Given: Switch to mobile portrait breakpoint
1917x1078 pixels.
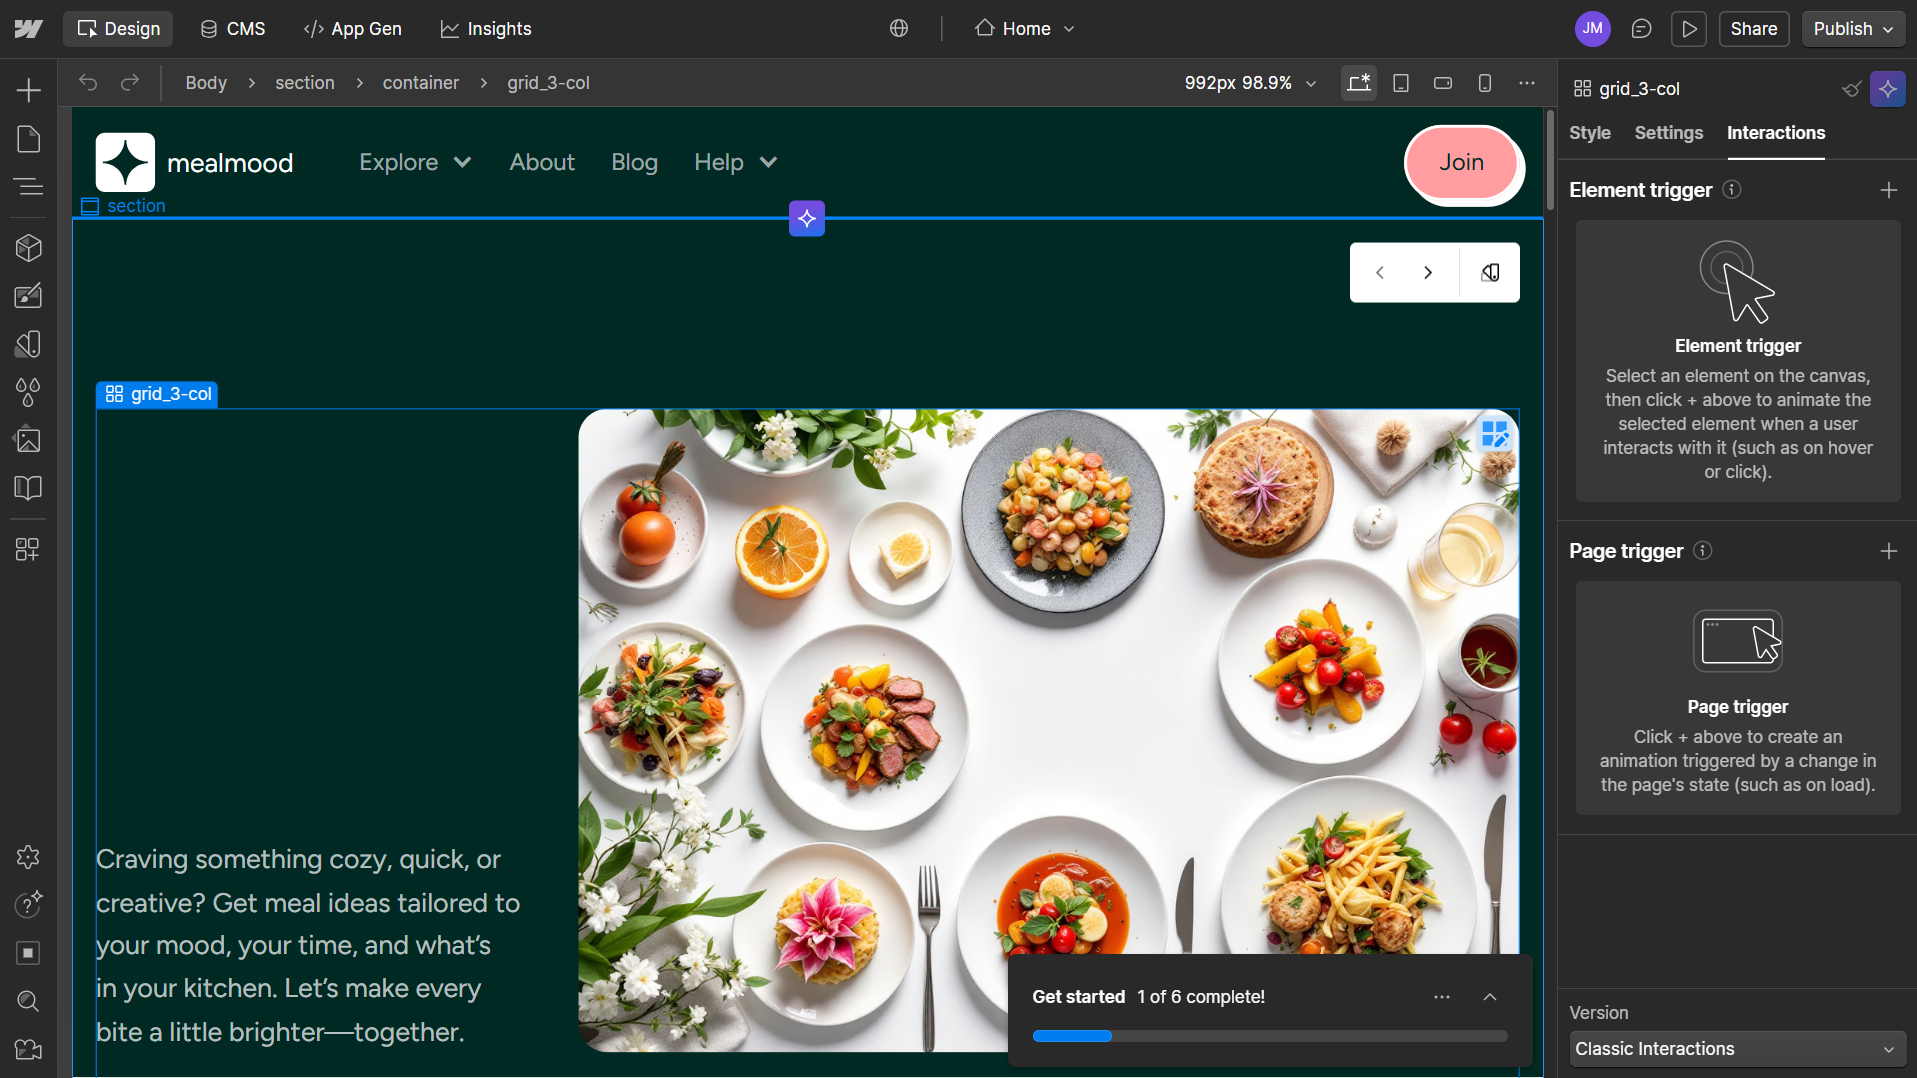Looking at the screenshot, I should point(1485,83).
